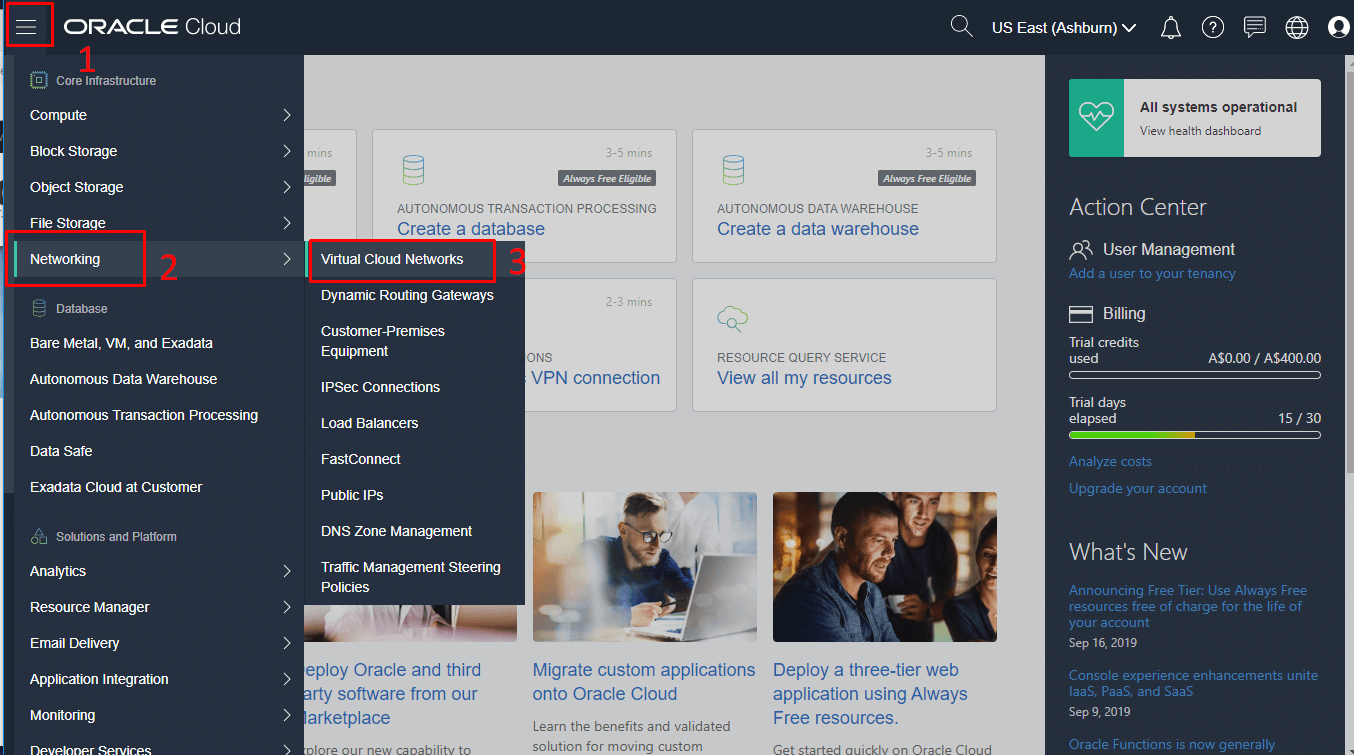Click the Create a data warehouse link
This screenshot has height=755, width=1354.
(818, 229)
